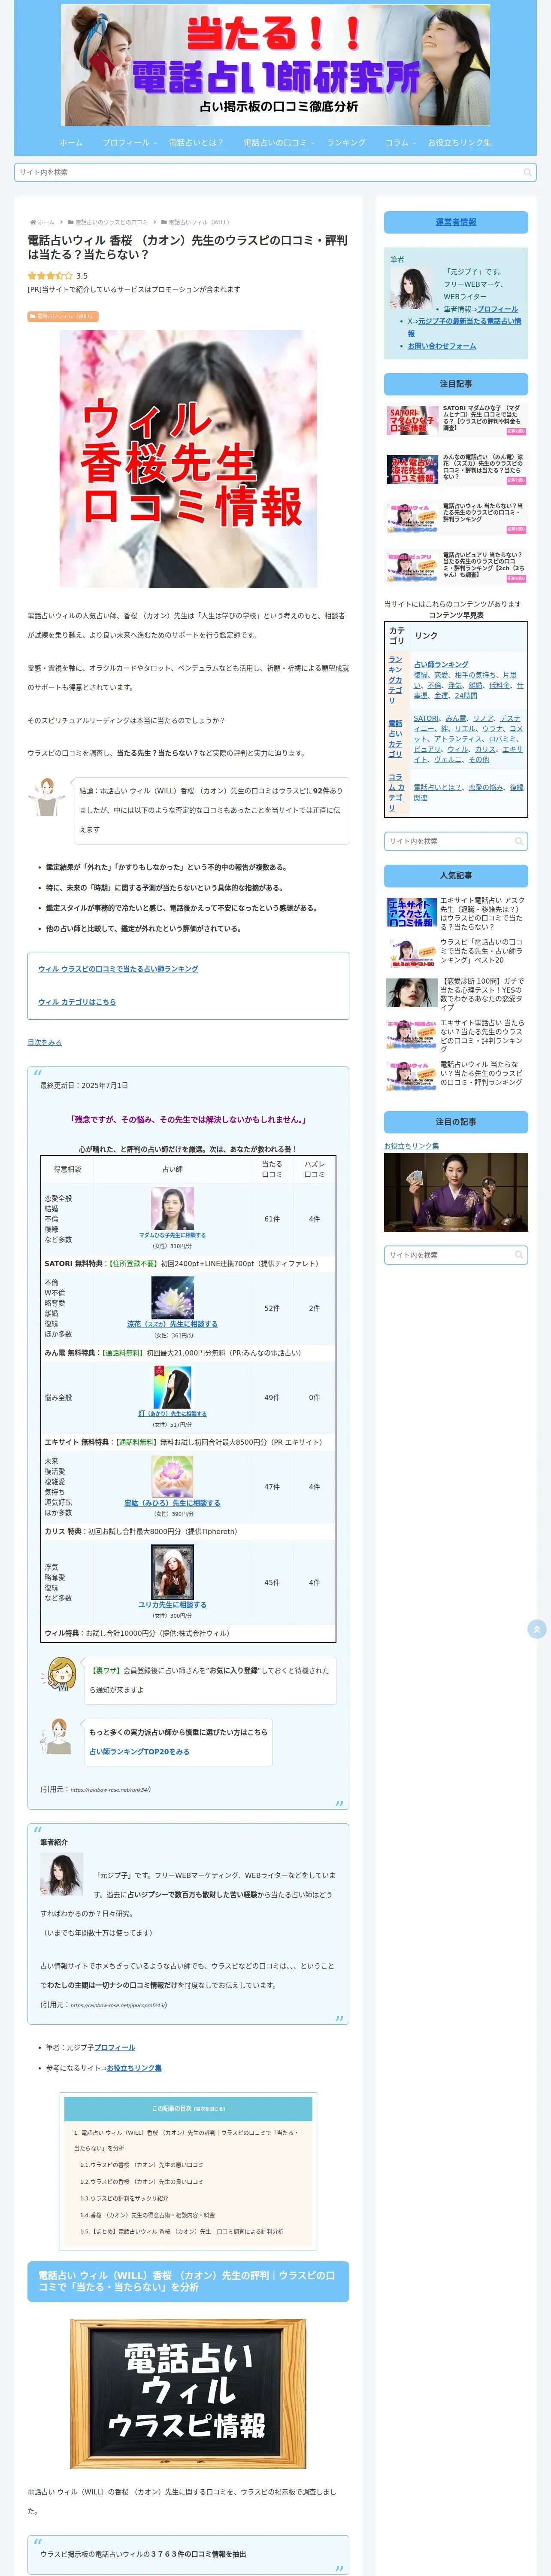Open 電話占いとは？ from the navigation

(196, 142)
